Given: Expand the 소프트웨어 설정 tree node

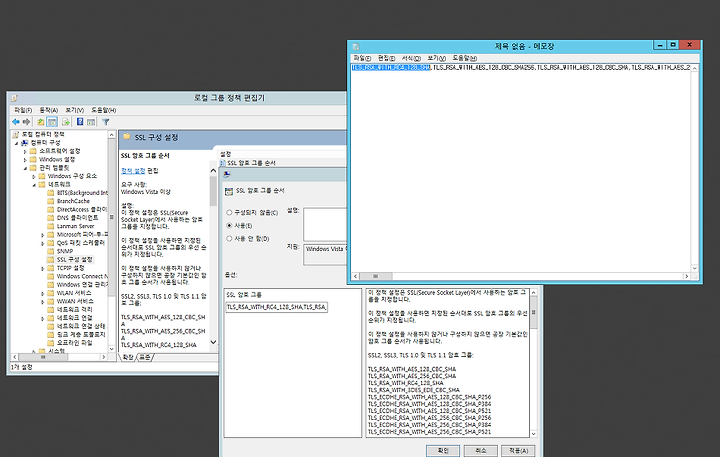Looking at the screenshot, I should coord(25,151).
